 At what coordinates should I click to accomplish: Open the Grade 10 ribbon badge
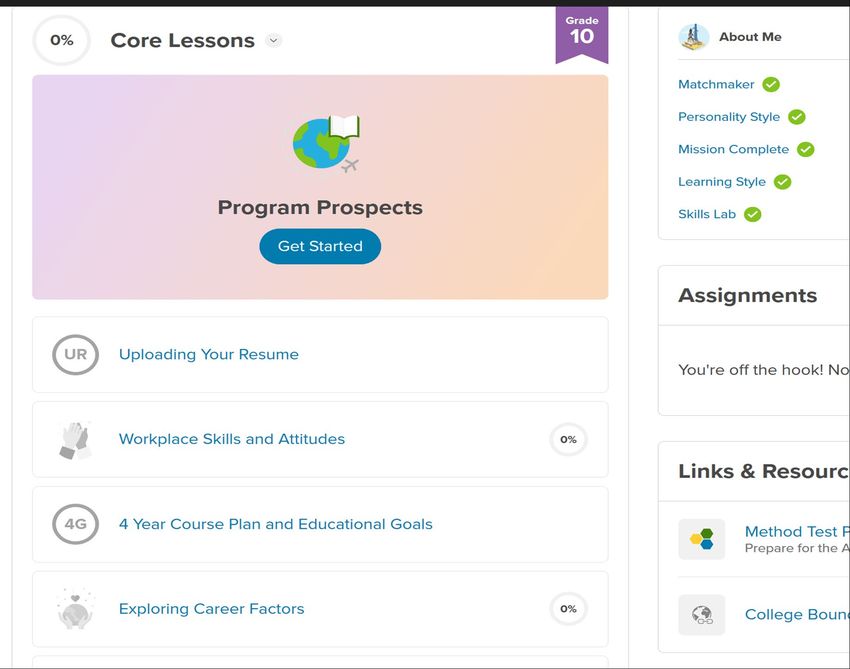pos(581,34)
